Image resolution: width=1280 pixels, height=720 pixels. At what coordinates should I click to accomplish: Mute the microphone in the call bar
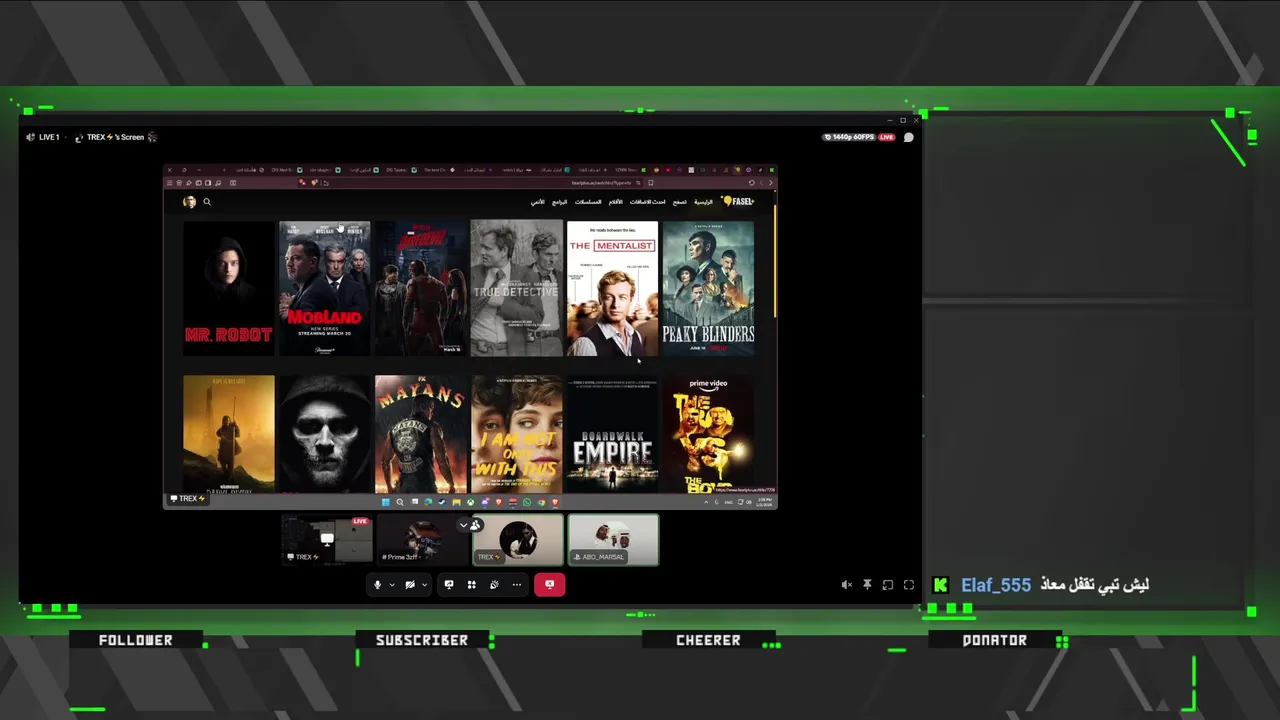pyautogui.click(x=377, y=585)
